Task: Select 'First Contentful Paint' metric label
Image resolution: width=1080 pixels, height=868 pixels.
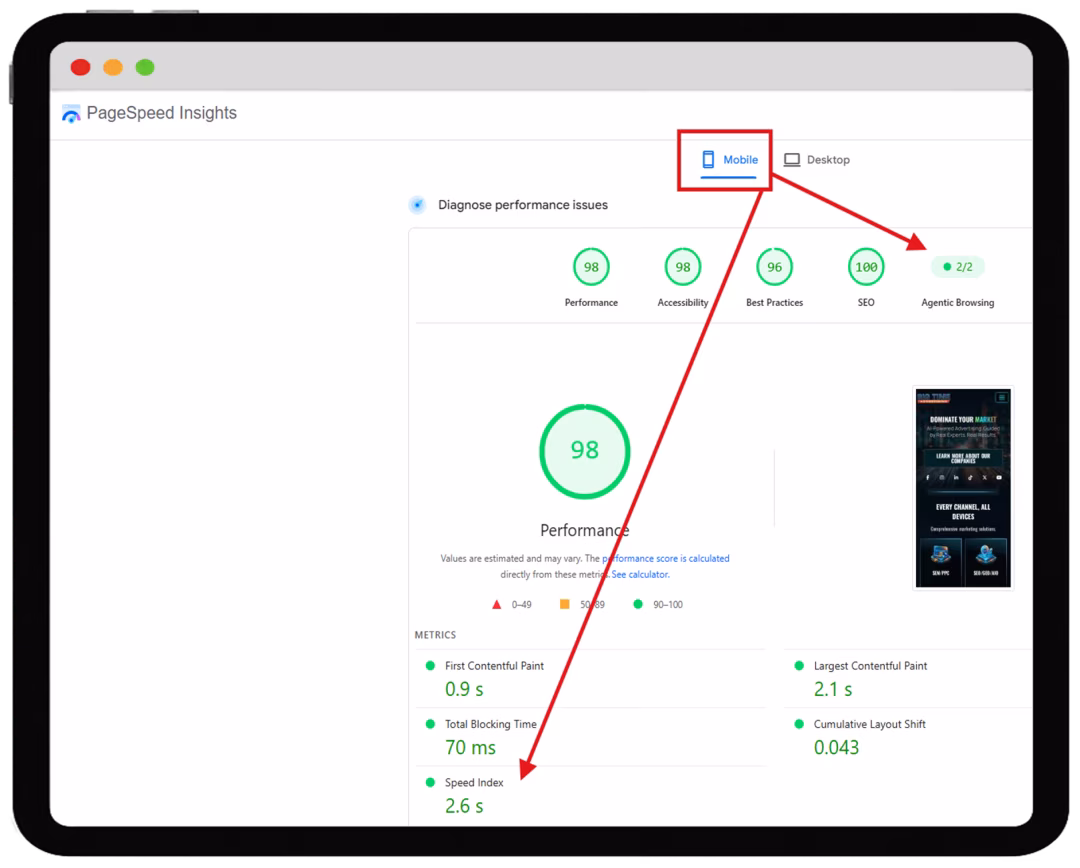Action: [494, 665]
